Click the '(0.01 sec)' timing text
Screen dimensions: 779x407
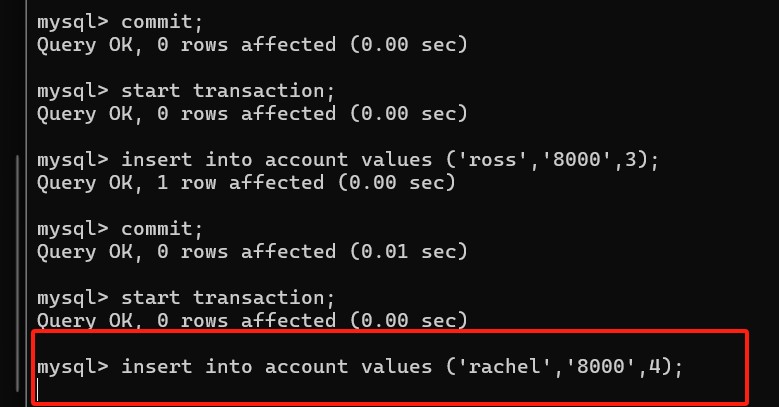[x=409, y=252]
